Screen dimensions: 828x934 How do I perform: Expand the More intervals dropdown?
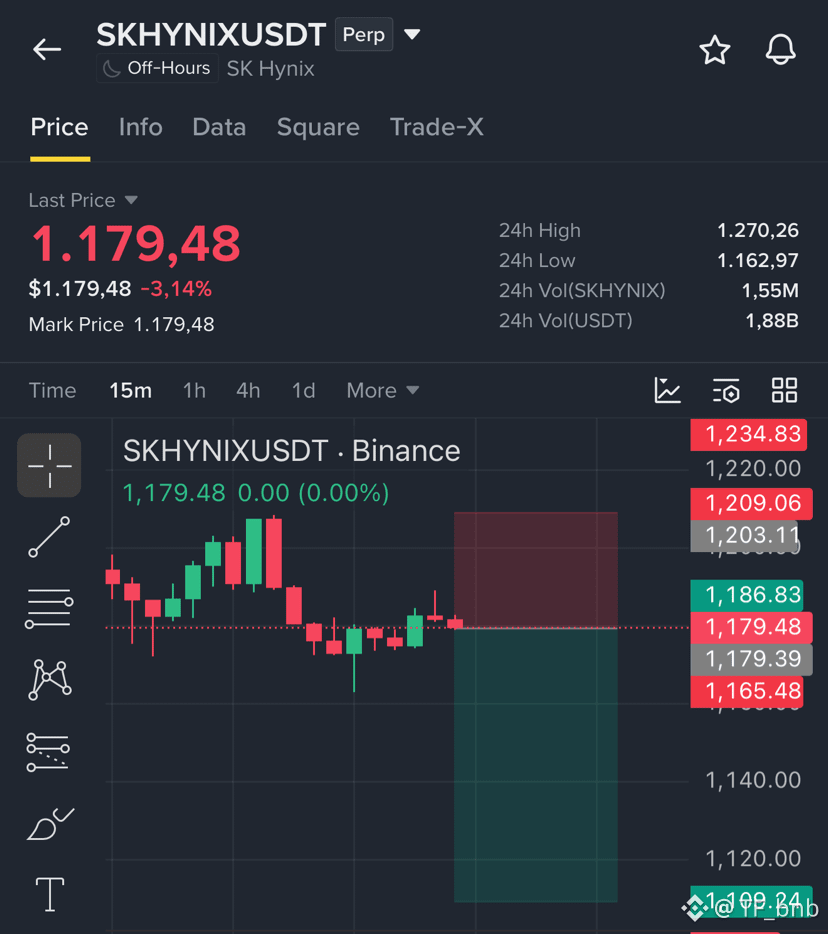tap(383, 391)
